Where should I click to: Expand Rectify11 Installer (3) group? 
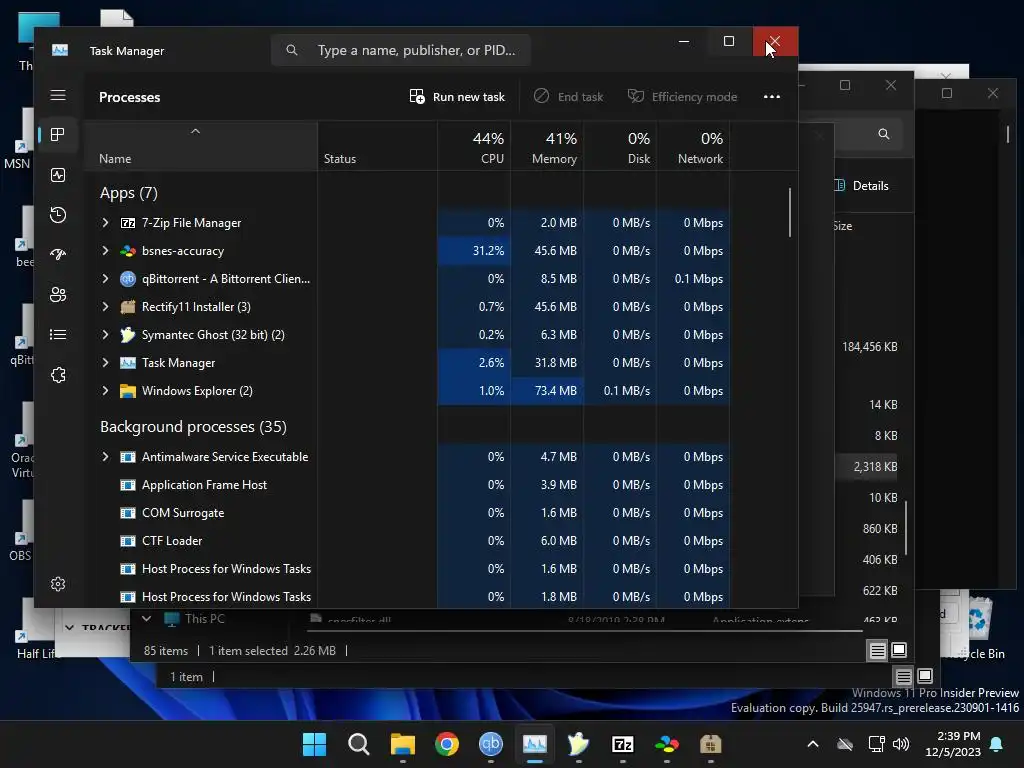pos(105,307)
